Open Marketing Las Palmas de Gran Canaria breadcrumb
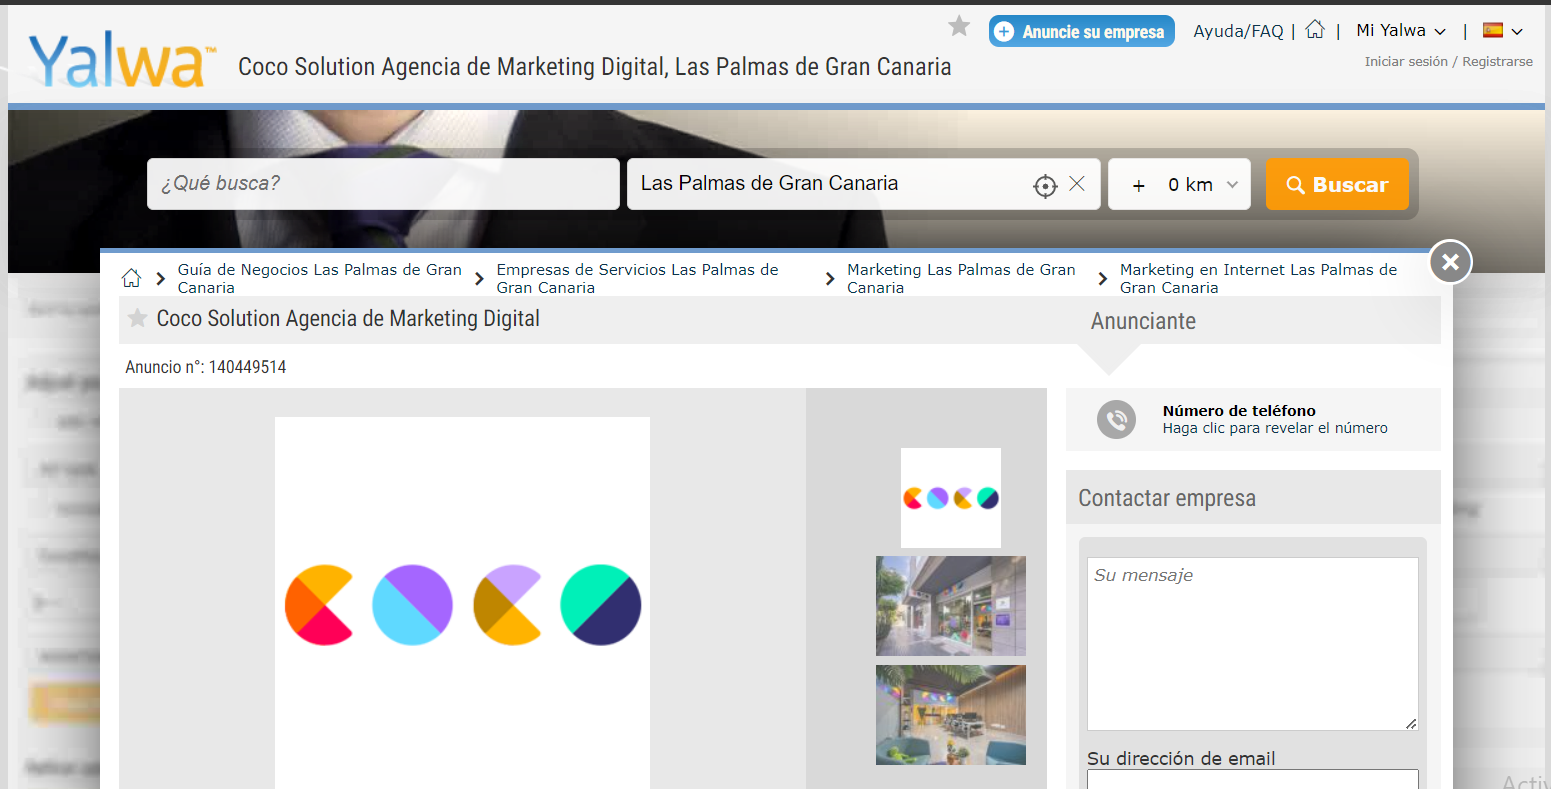 coord(961,278)
